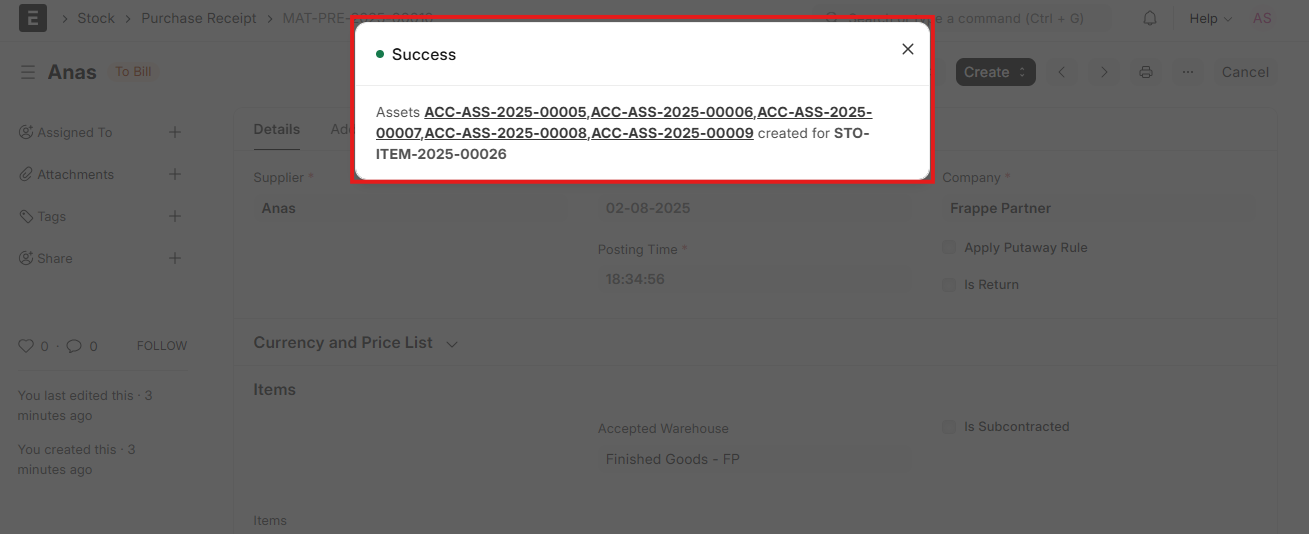The image size is (1309, 534).
Task: Open the three-dots more menu
Action: click(x=1188, y=72)
